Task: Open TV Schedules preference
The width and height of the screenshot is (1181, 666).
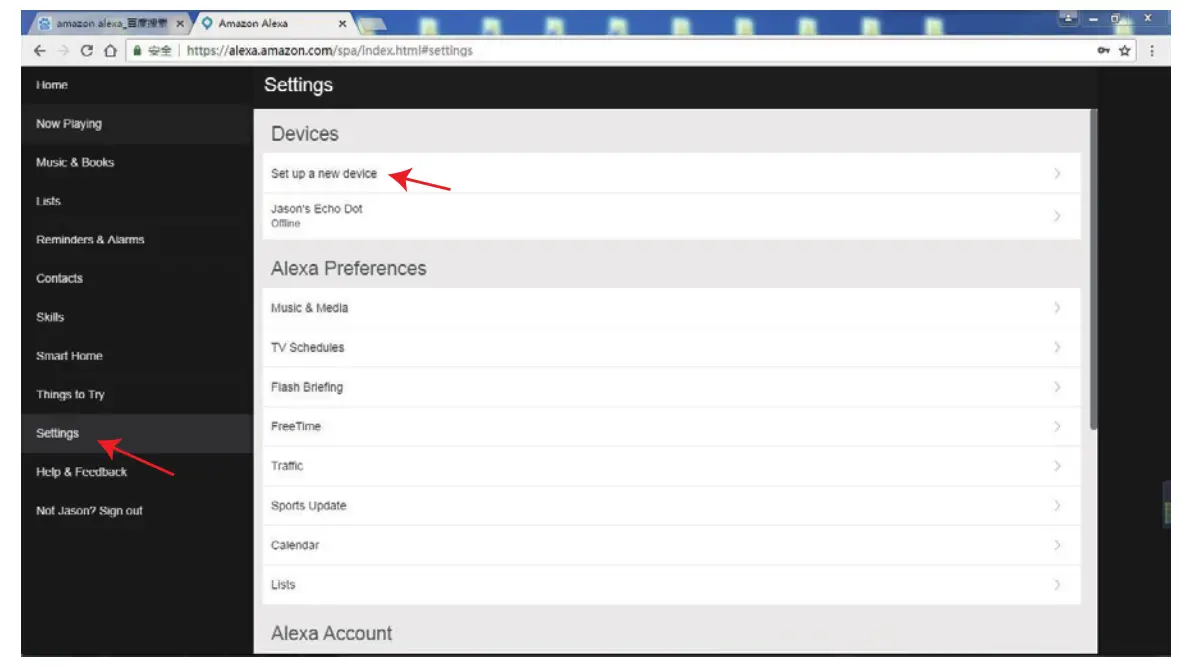Action: (671, 347)
